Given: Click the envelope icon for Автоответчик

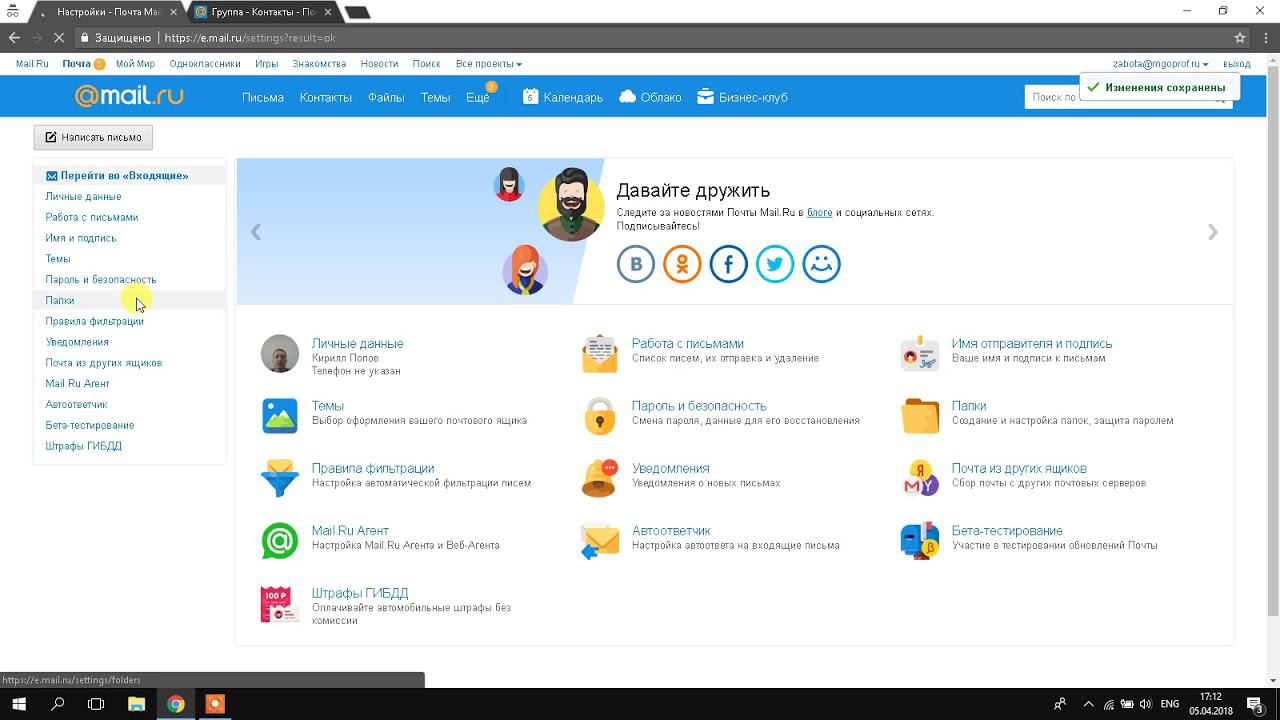Looking at the screenshot, I should coord(600,541).
